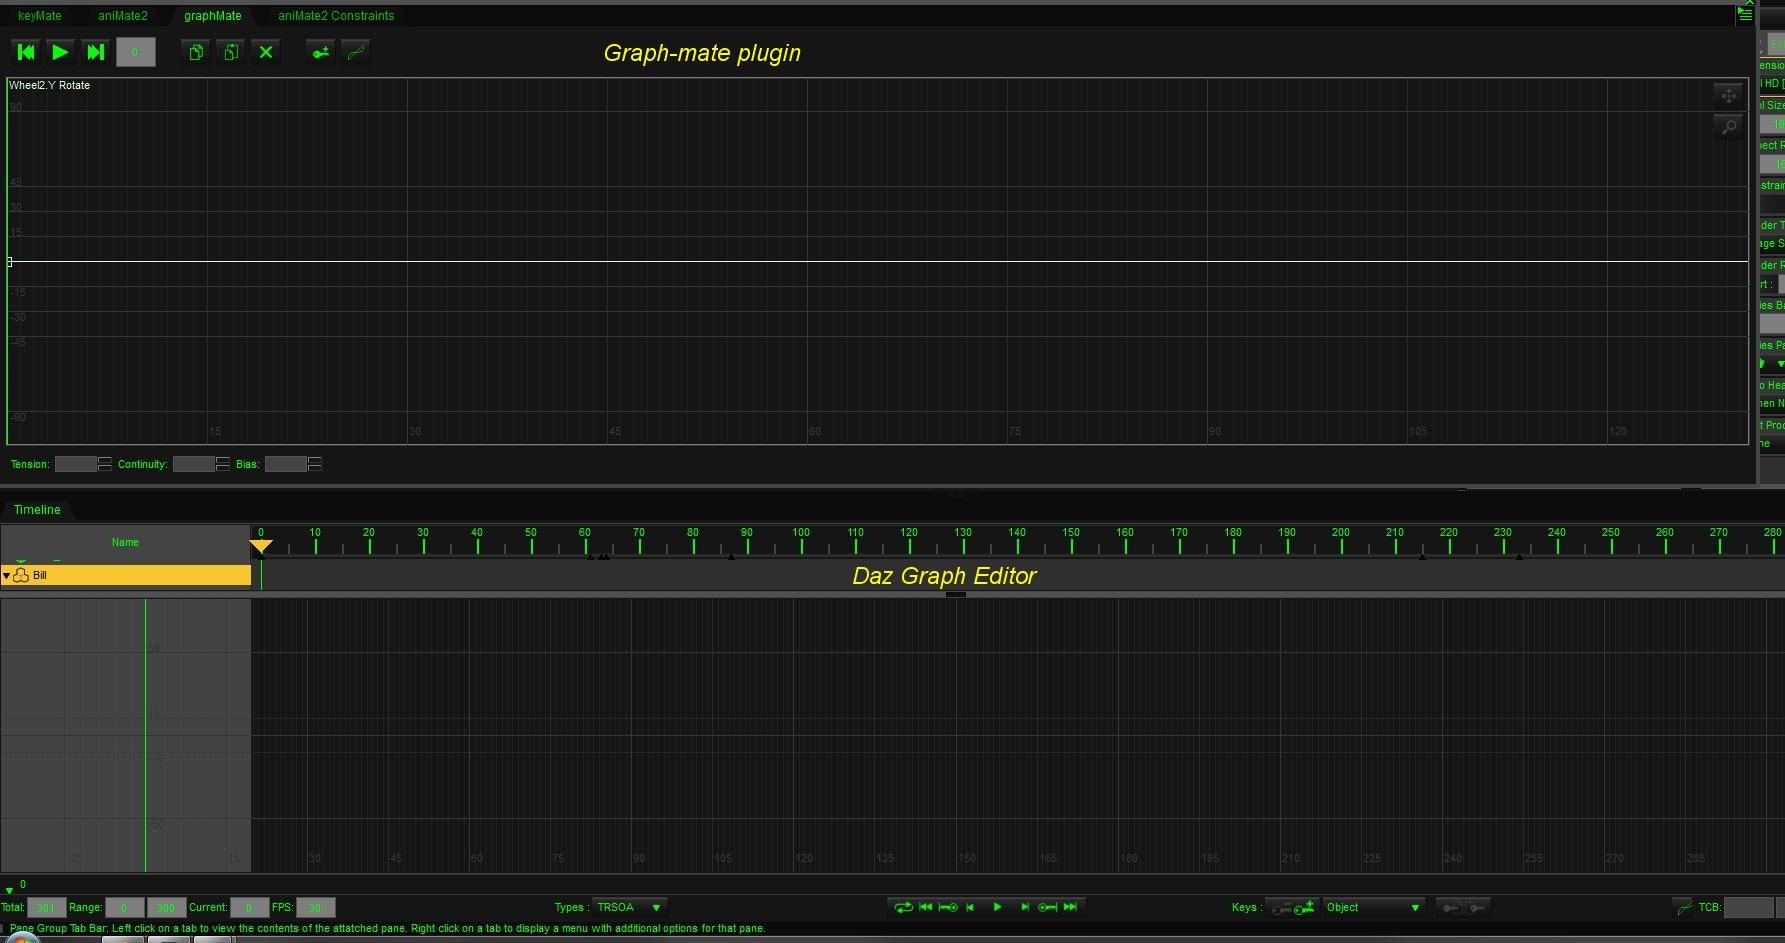
Task: Click the TCB value field
Action: pyautogui.click(x=1748, y=908)
